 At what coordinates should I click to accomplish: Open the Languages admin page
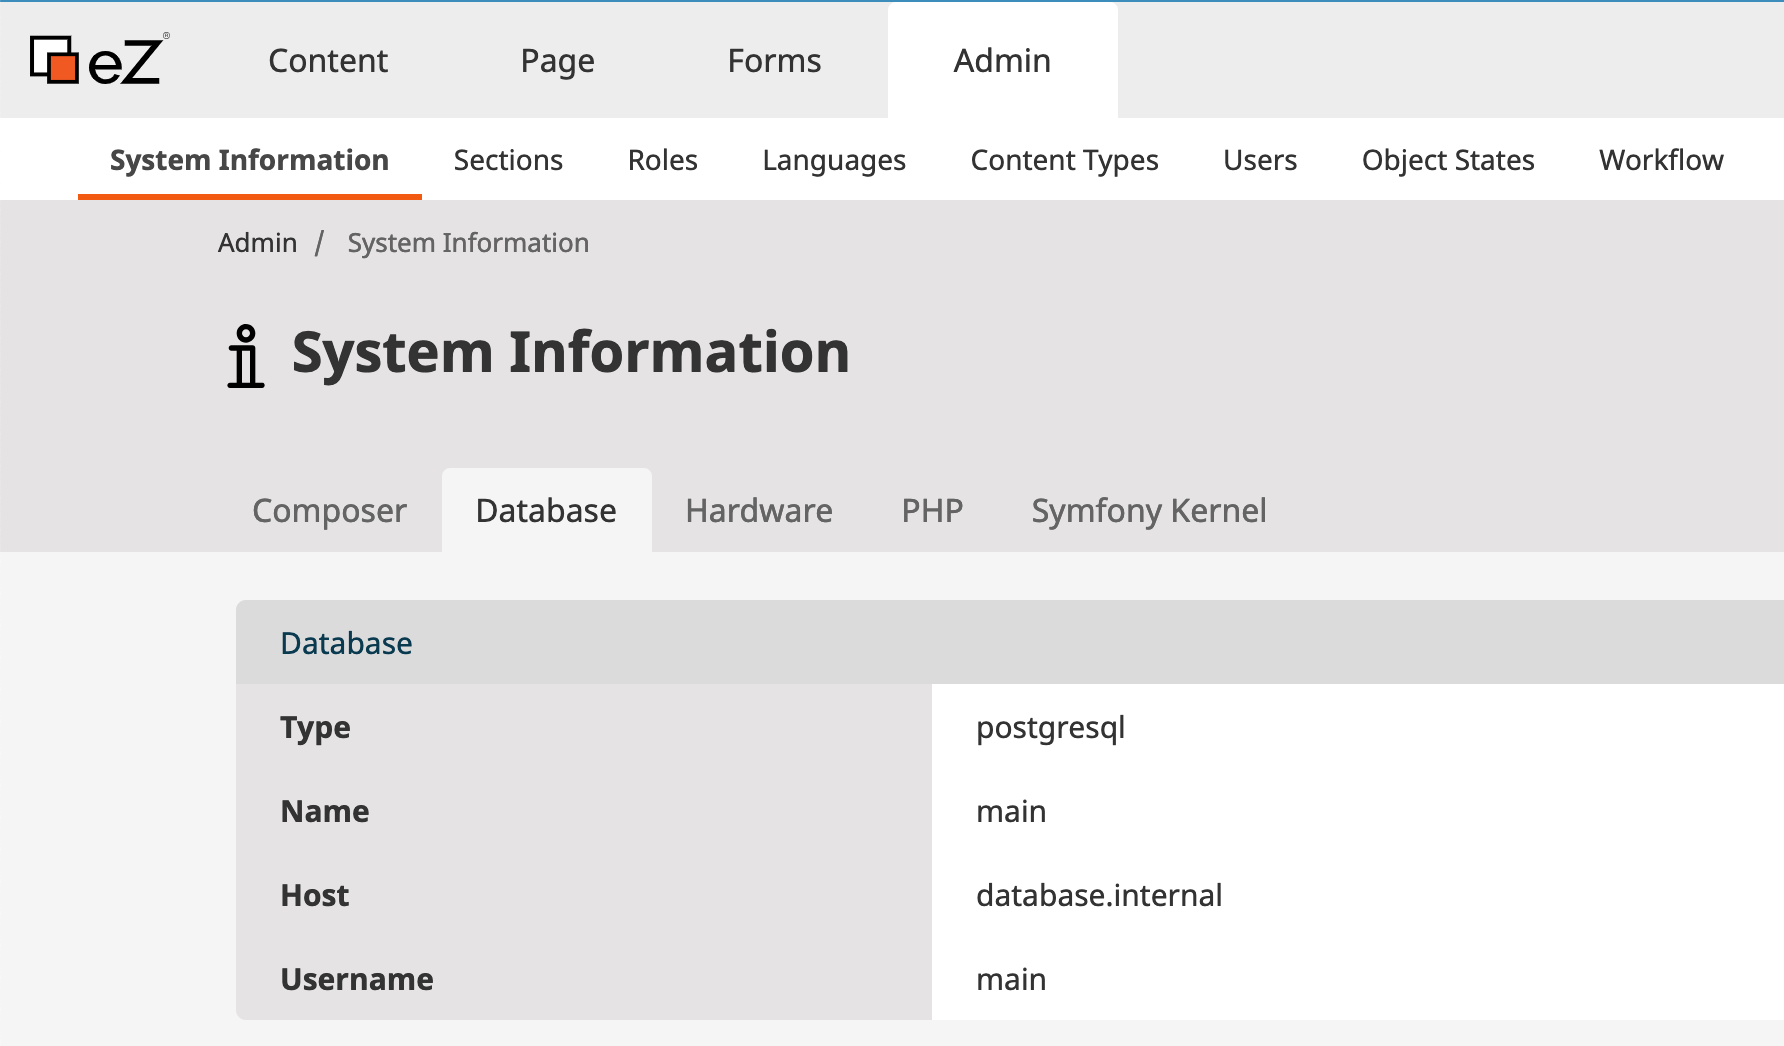[833, 160]
